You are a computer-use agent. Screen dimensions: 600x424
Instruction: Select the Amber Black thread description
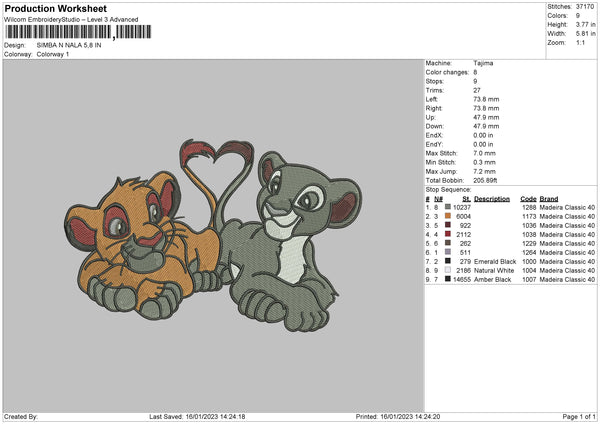pos(492,279)
